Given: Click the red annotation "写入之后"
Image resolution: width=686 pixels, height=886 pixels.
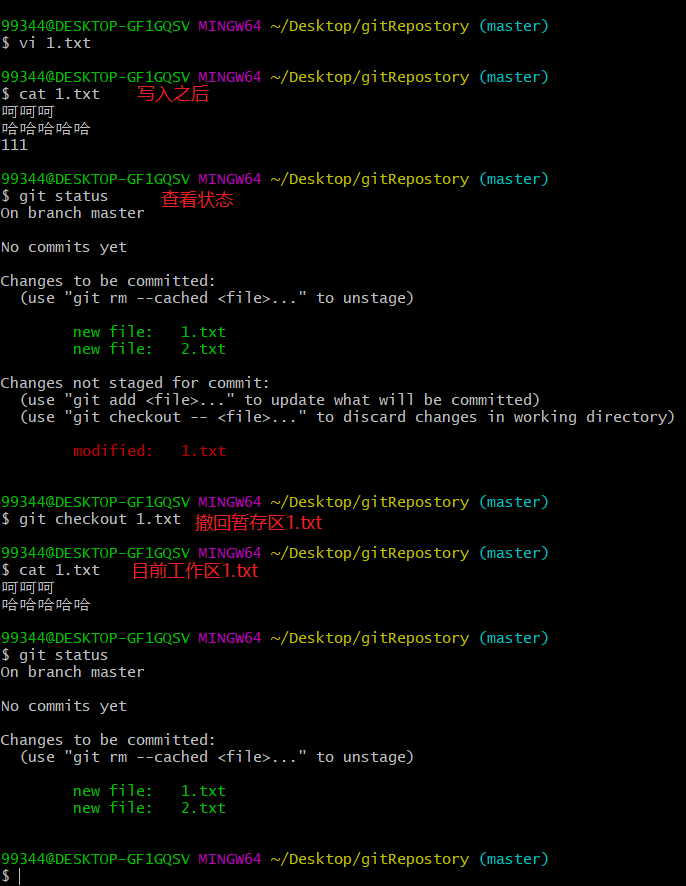Looking at the screenshot, I should pos(172,94).
